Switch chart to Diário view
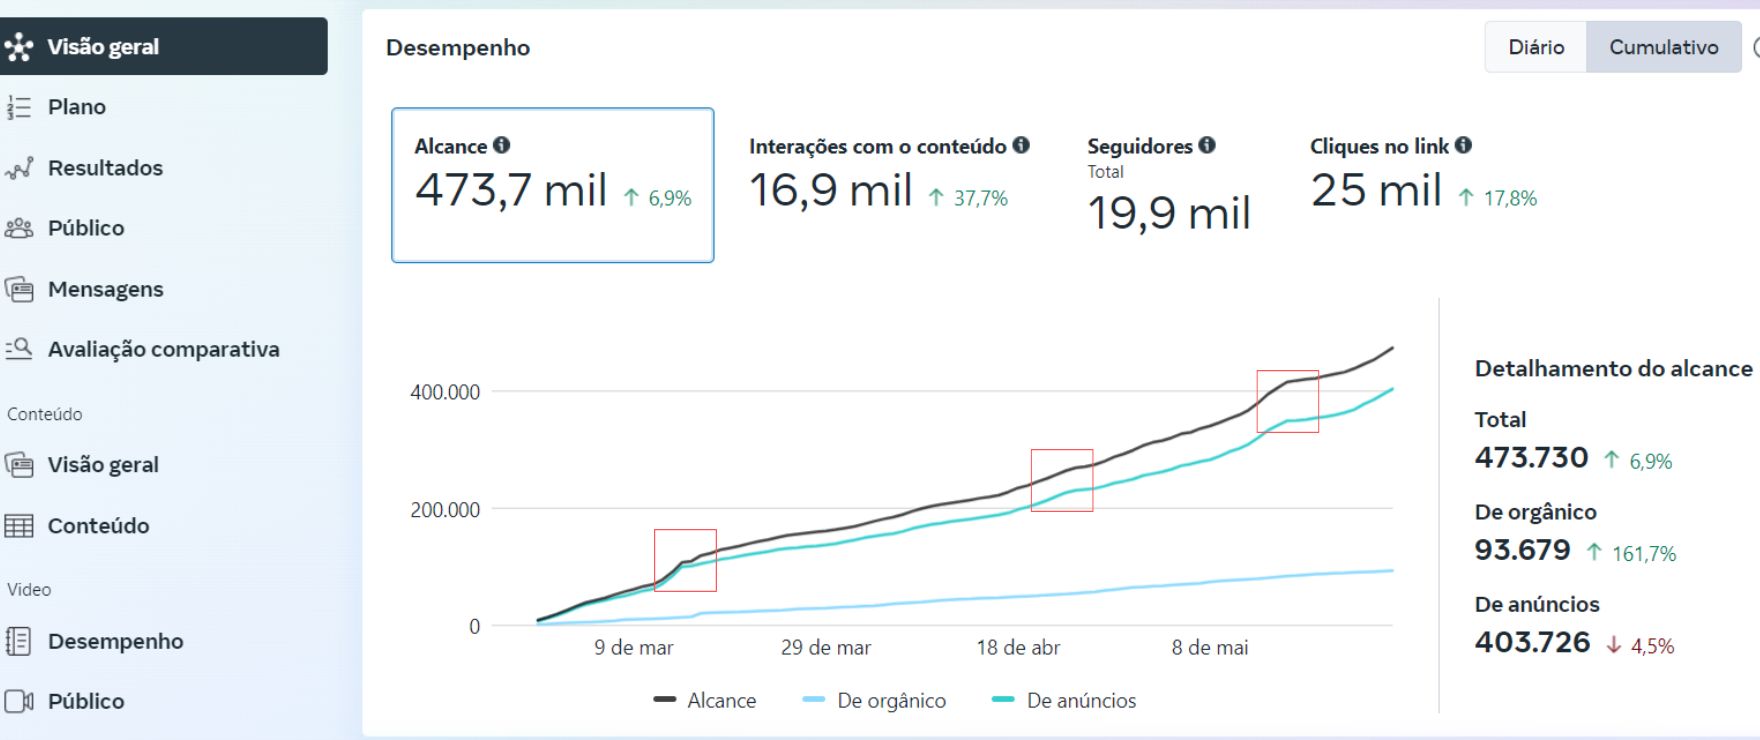The width and height of the screenshot is (1760, 740). tap(1536, 47)
